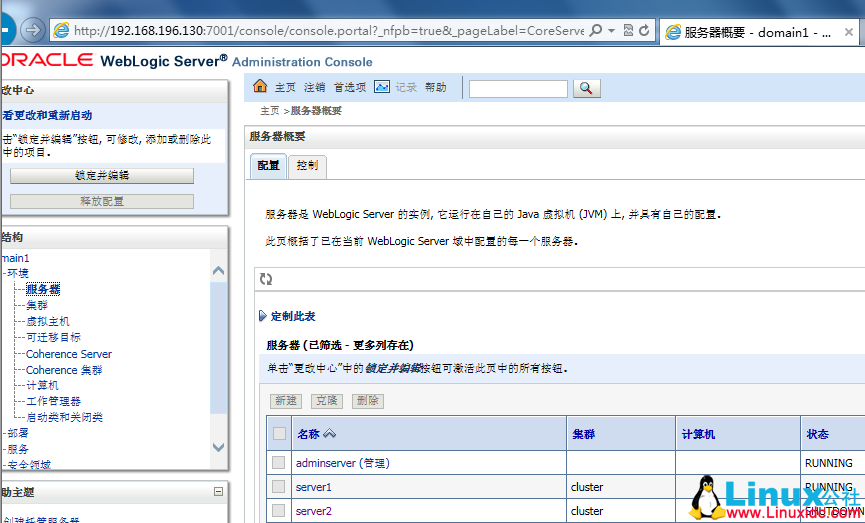
Task: Click the 新建 button
Action: (286, 401)
